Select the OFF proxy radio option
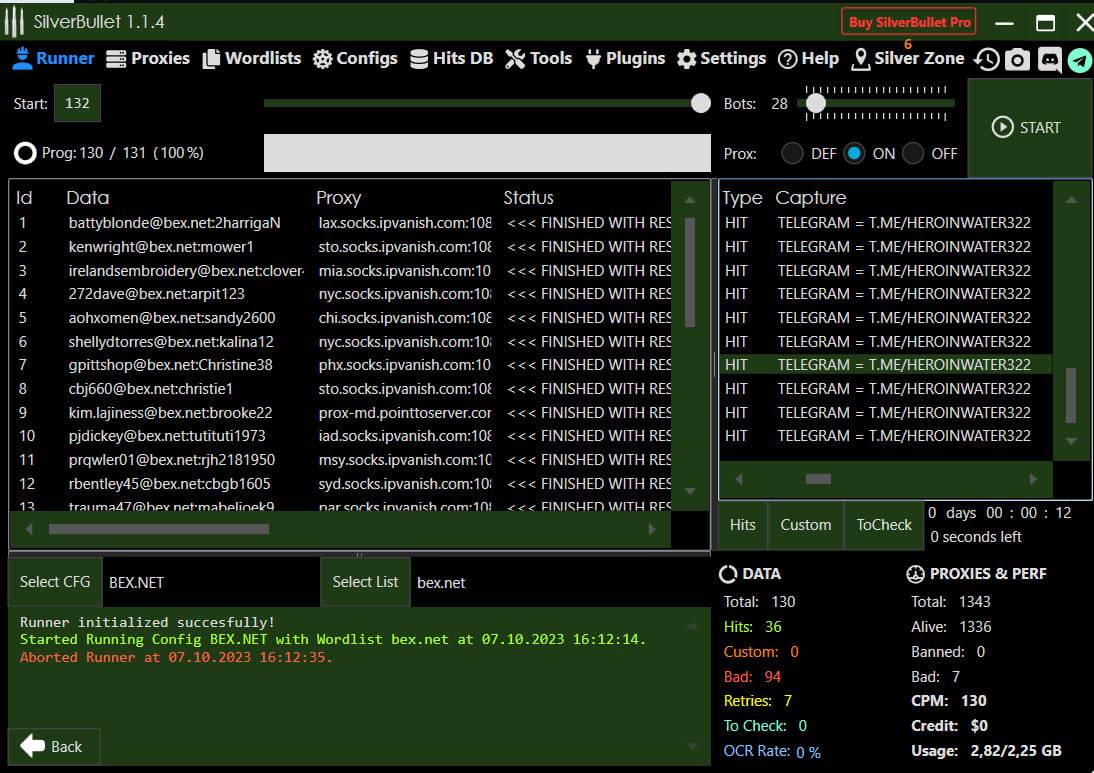Image resolution: width=1094 pixels, height=773 pixels. [913, 153]
